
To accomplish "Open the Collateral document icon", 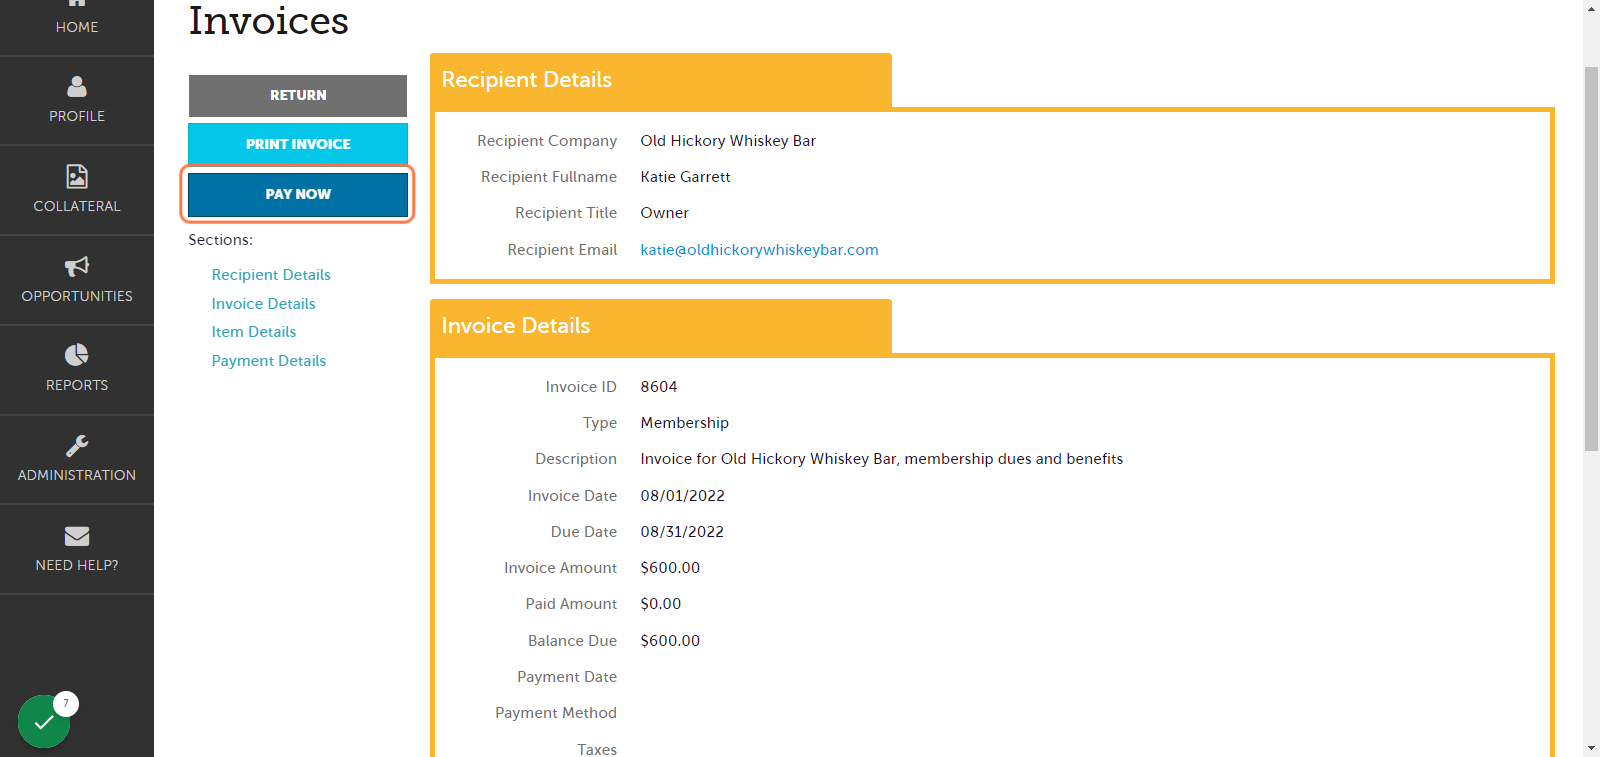I will (77, 176).
